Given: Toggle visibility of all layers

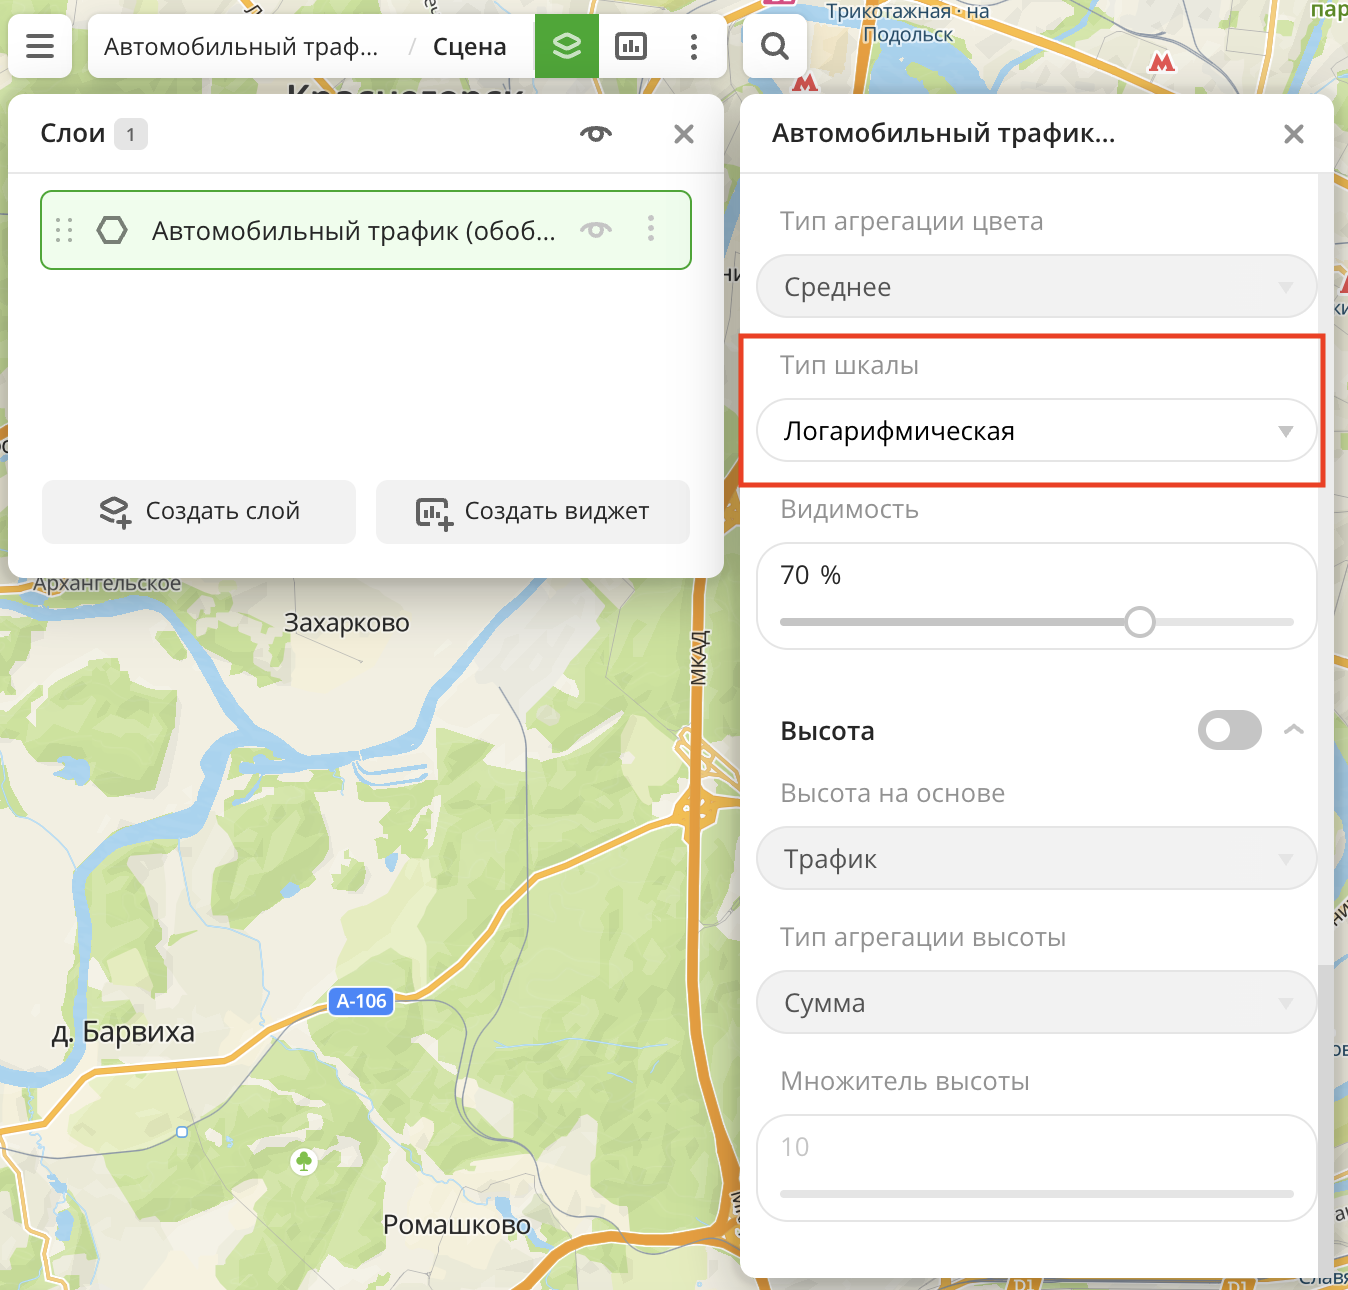Looking at the screenshot, I should pyautogui.click(x=596, y=134).
